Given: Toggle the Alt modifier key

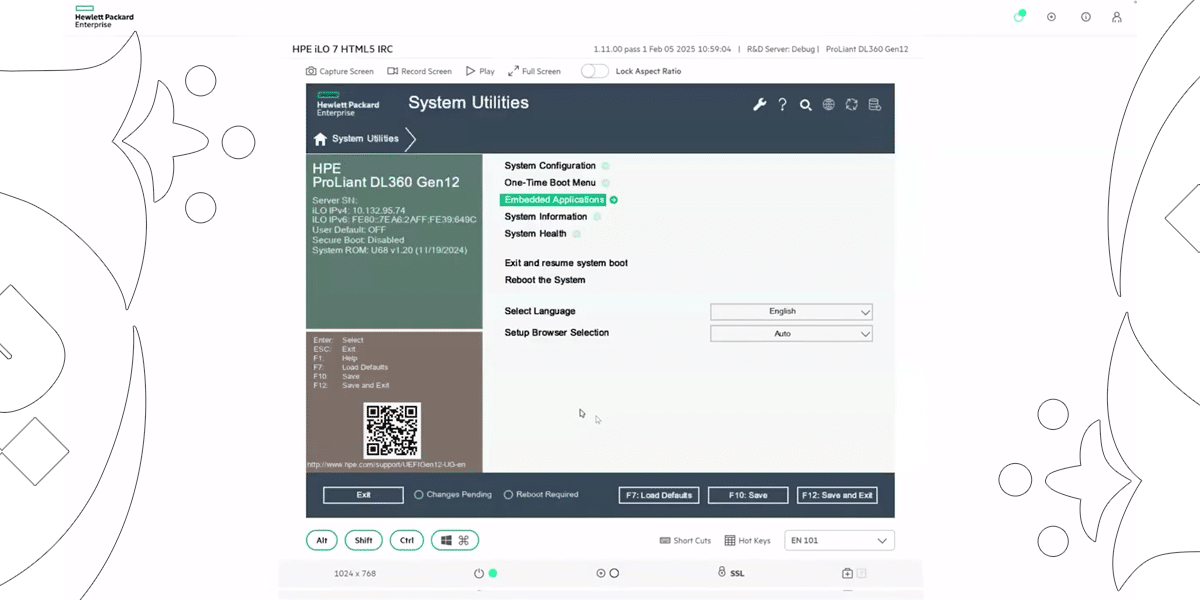Looking at the screenshot, I should coord(322,540).
